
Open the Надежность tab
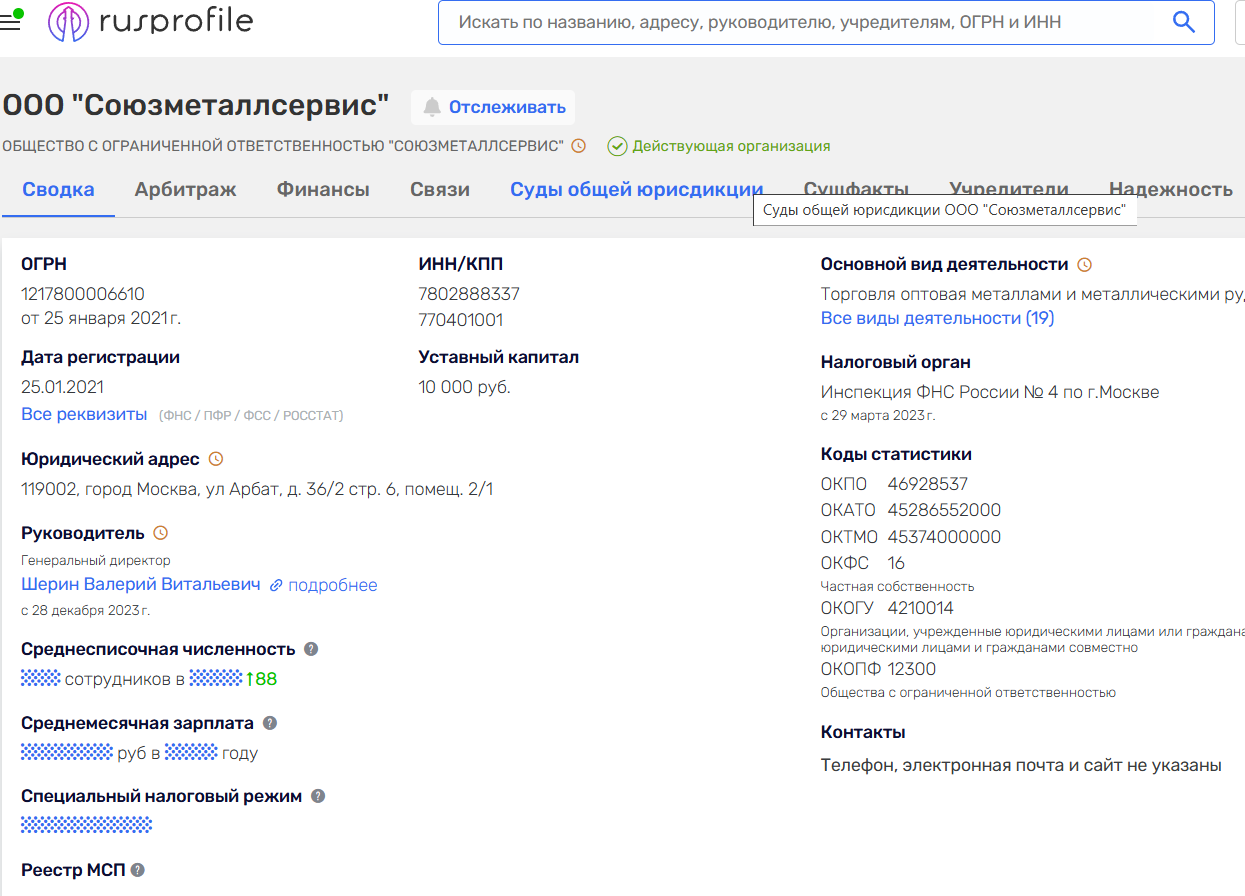[1170, 189]
